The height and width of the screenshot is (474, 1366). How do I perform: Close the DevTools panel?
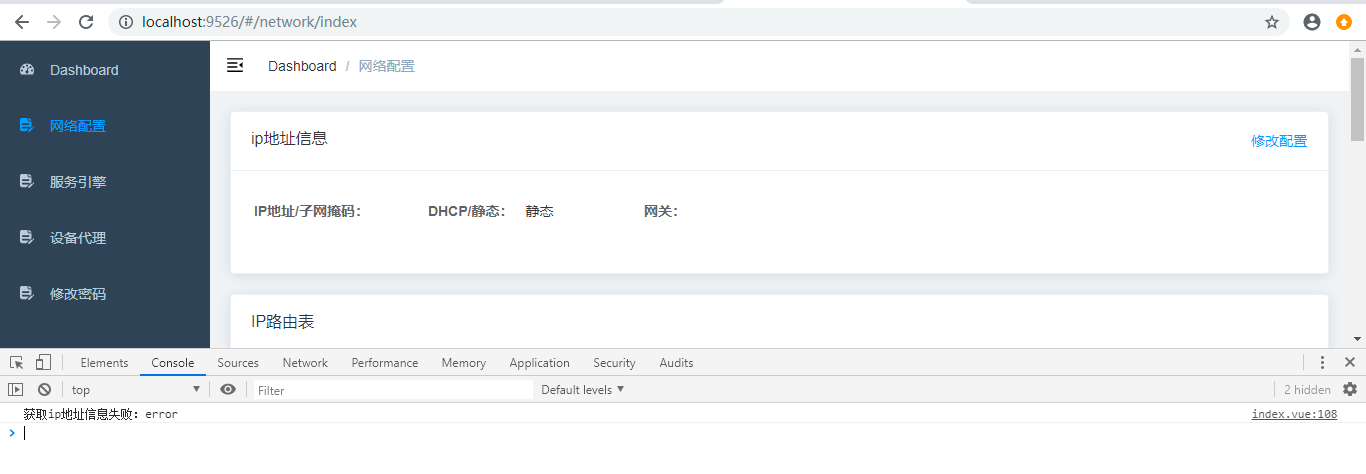tap(1349, 362)
